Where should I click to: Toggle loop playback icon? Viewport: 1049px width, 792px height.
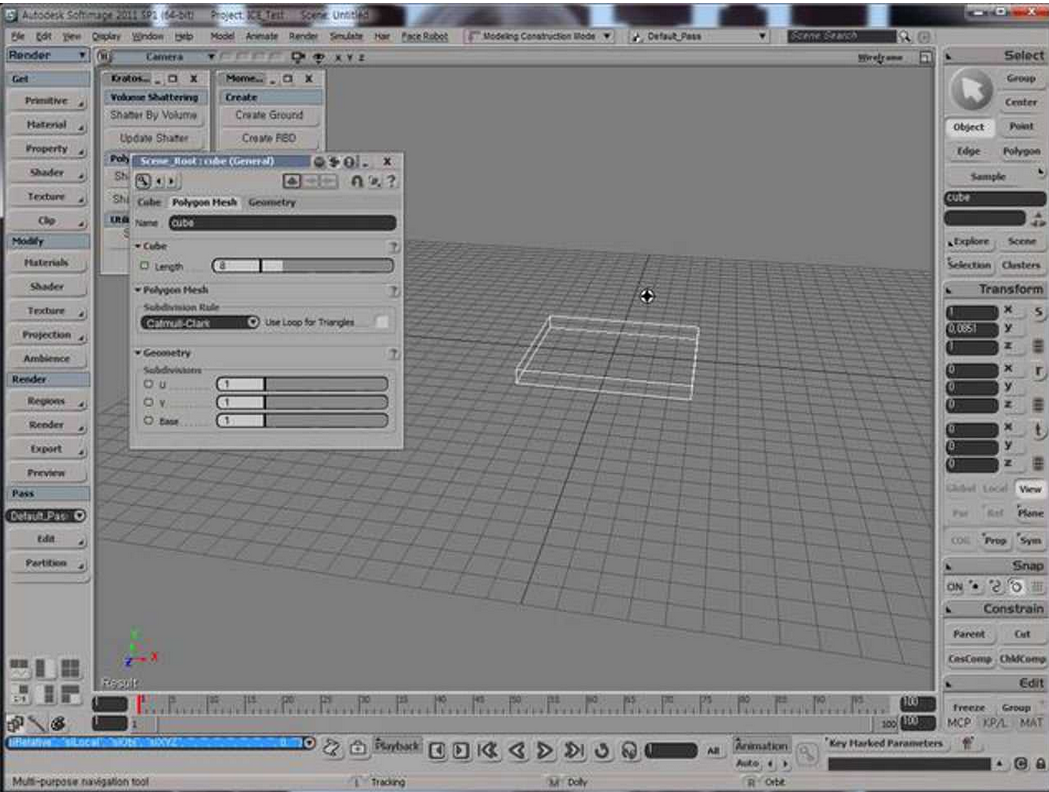(x=602, y=751)
